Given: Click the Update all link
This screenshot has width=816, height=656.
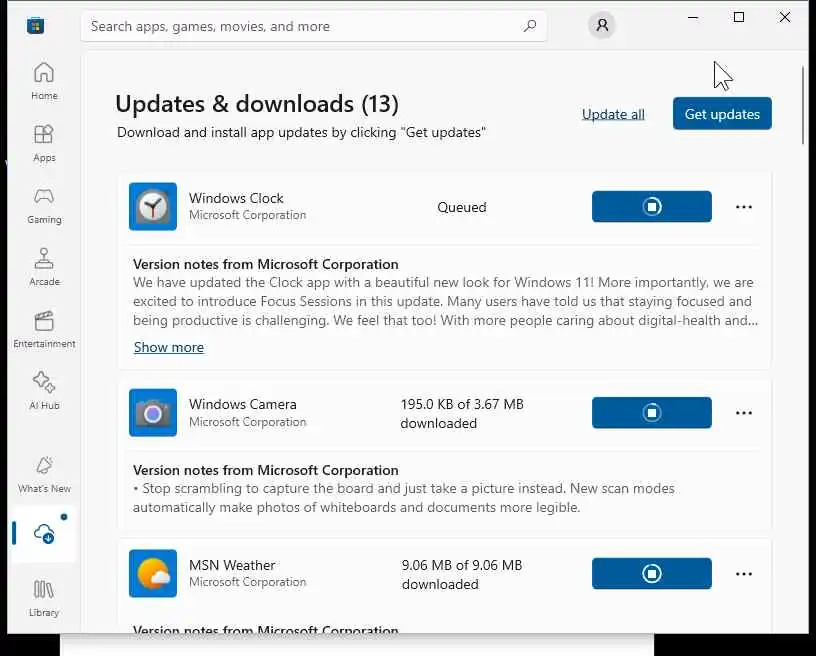Looking at the screenshot, I should (x=613, y=114).
